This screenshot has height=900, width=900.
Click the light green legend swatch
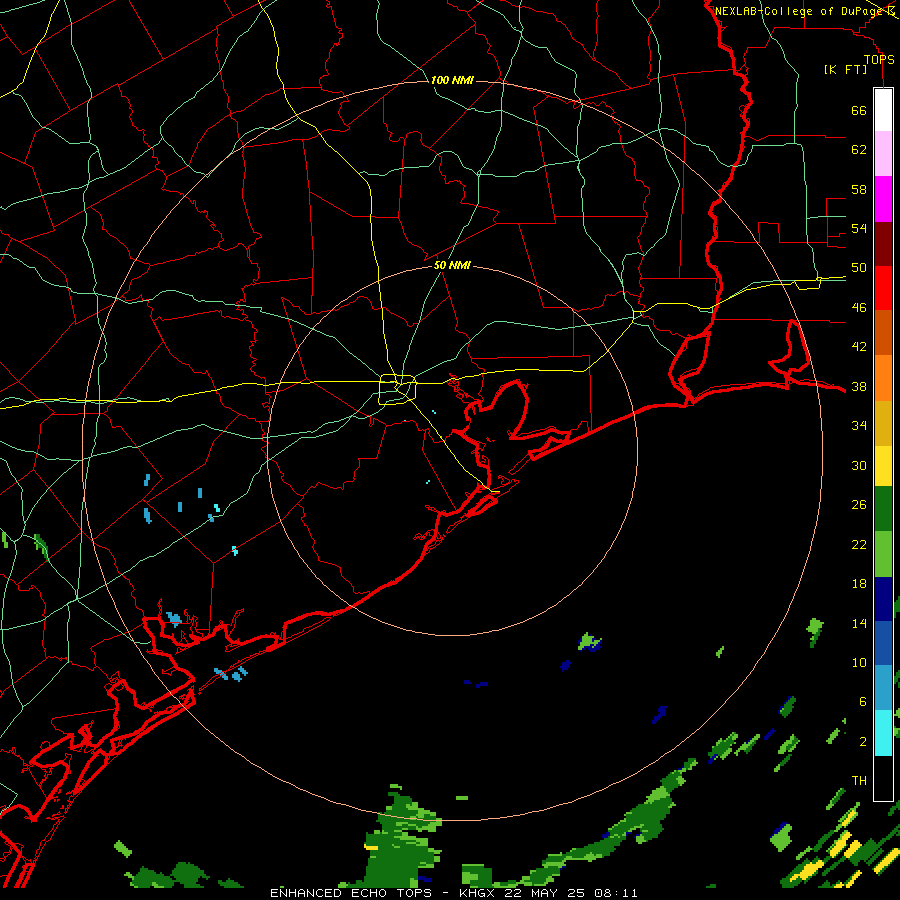click(x=883, y=554)
